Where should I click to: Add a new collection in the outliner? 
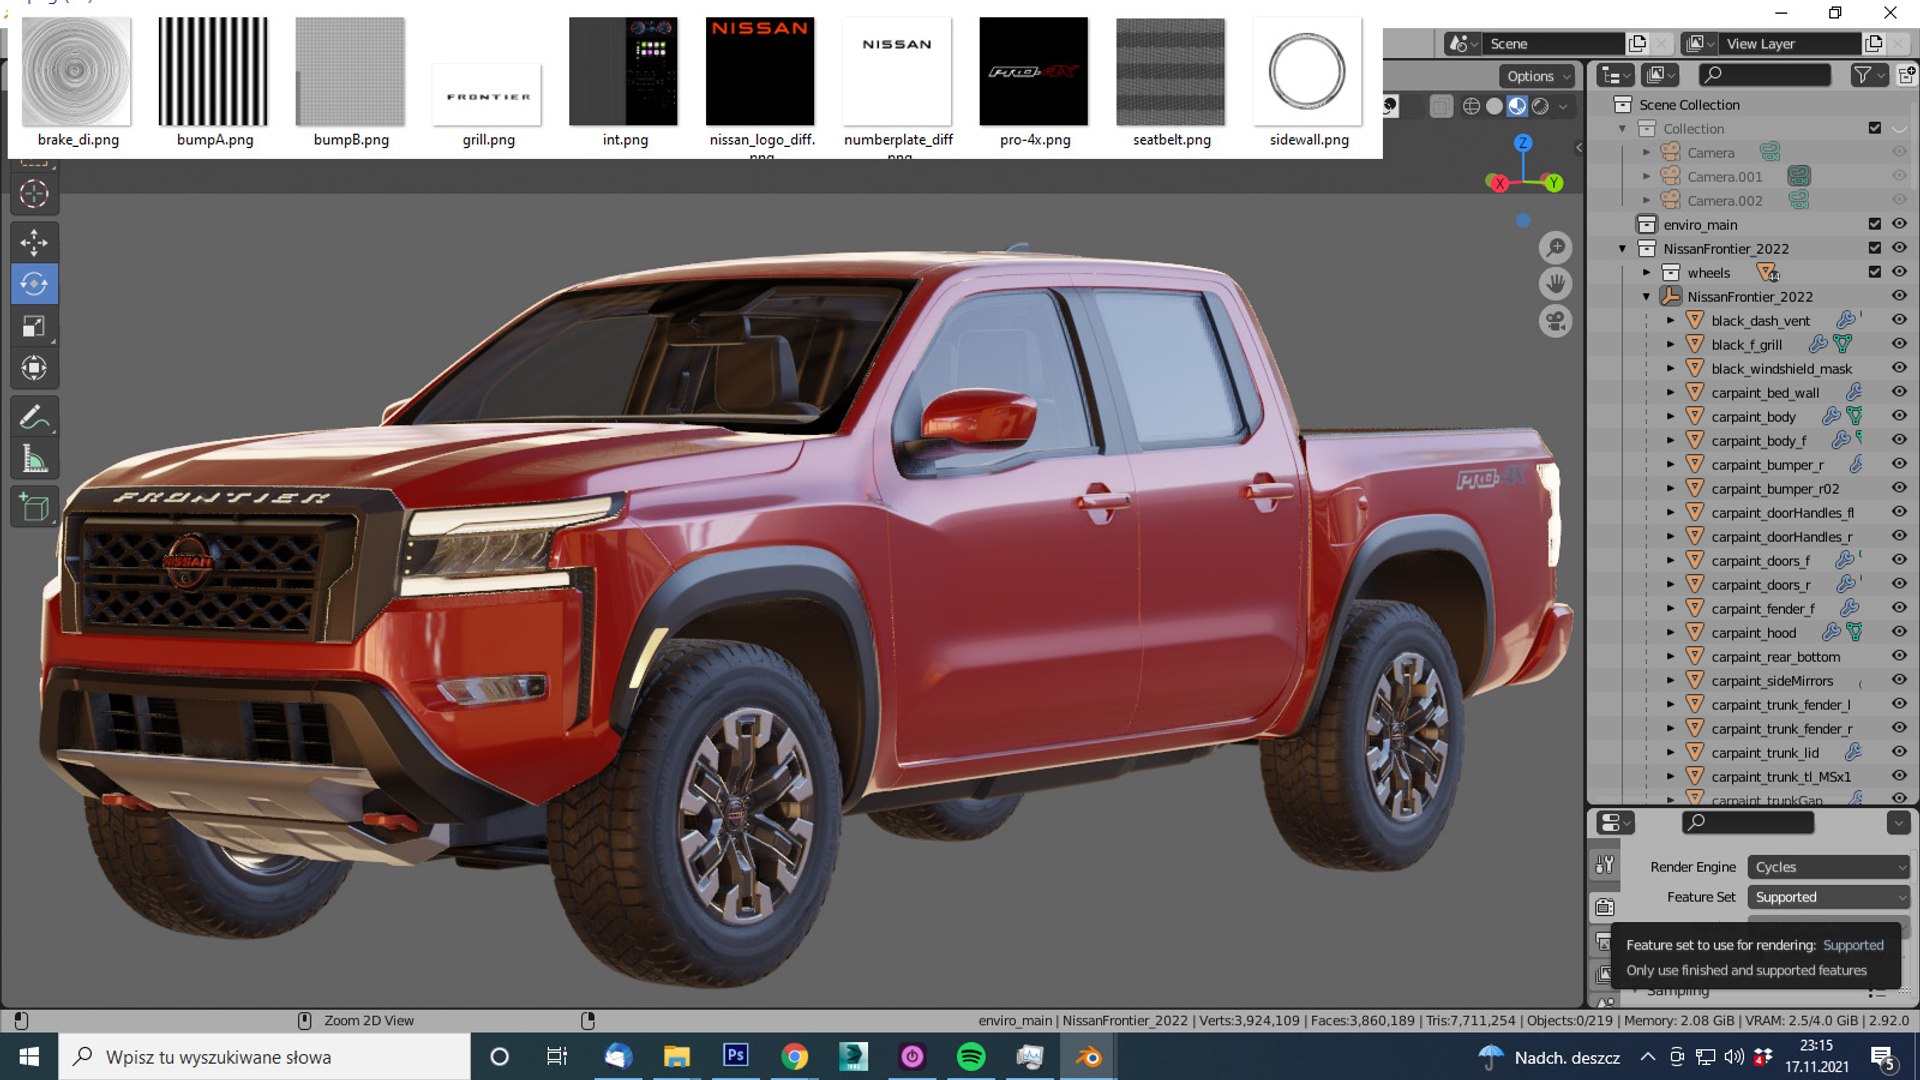point(1906,75)
